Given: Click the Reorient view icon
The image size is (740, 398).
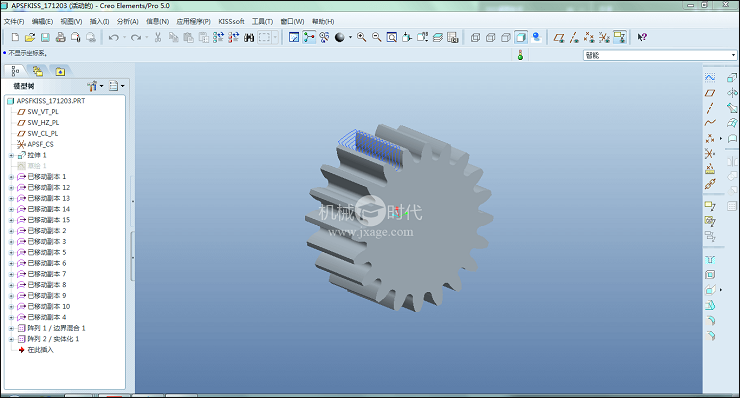Looking at the screenshot, I should 407,37.
